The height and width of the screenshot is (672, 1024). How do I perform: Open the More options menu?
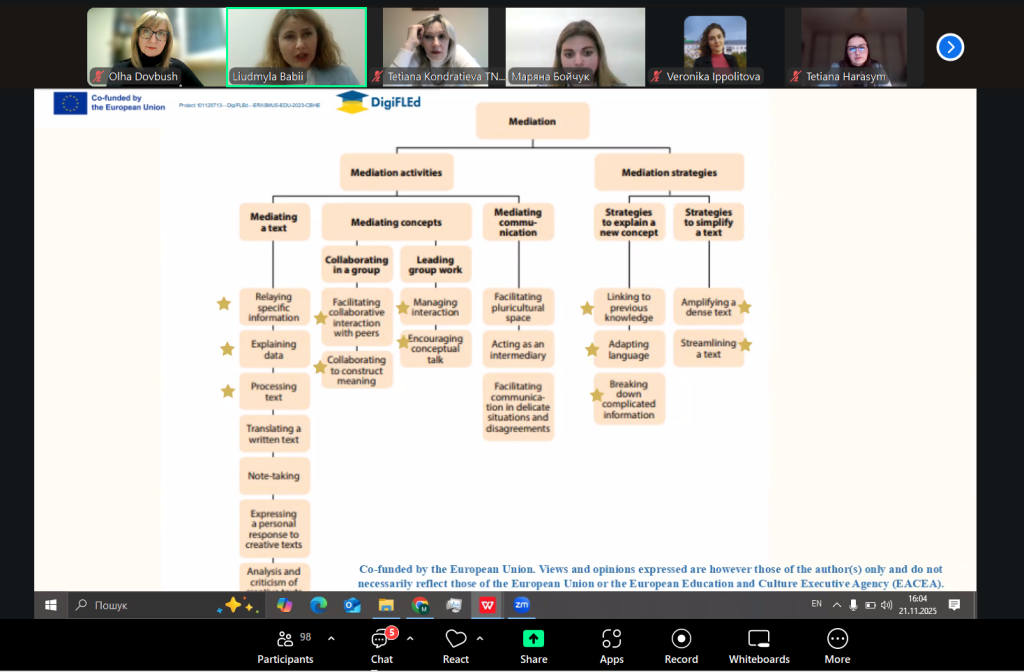pyautogui.click(x=837, y=645)
